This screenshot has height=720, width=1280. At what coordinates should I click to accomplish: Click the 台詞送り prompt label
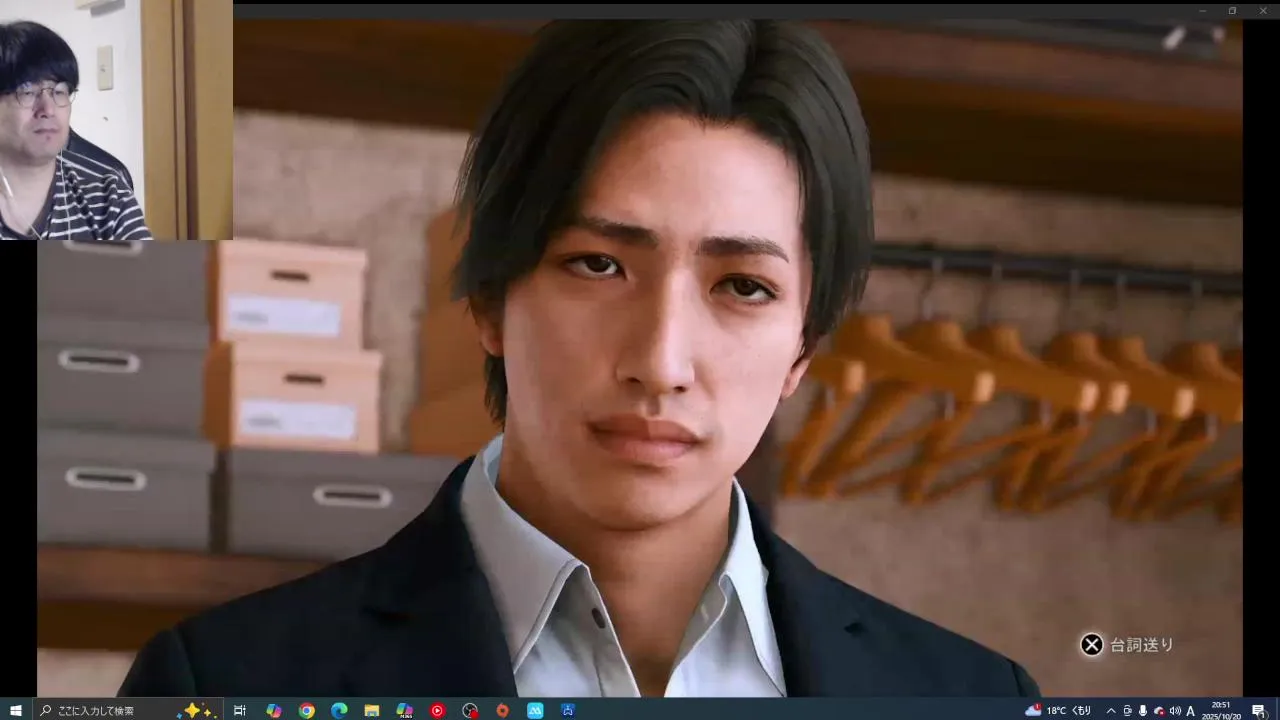[x=1142, y=645]
